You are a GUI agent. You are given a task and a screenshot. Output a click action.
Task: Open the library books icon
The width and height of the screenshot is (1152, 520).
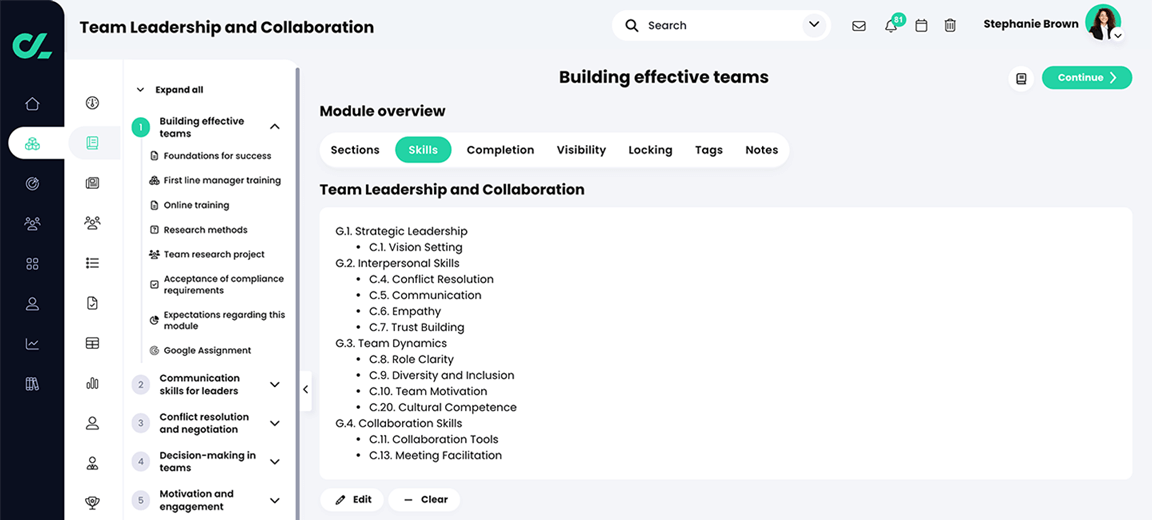pyautogui.click(x=32, y=383)
